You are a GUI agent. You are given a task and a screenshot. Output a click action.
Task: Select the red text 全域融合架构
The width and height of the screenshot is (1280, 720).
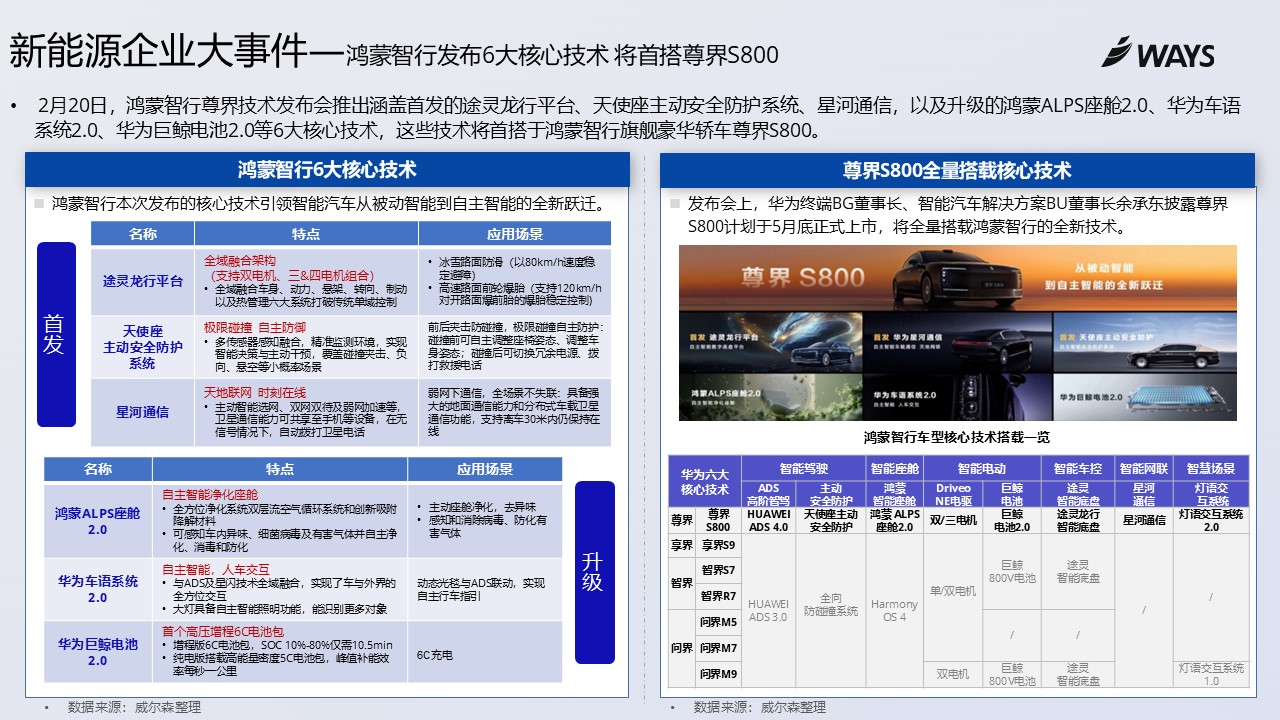point(240,260)
